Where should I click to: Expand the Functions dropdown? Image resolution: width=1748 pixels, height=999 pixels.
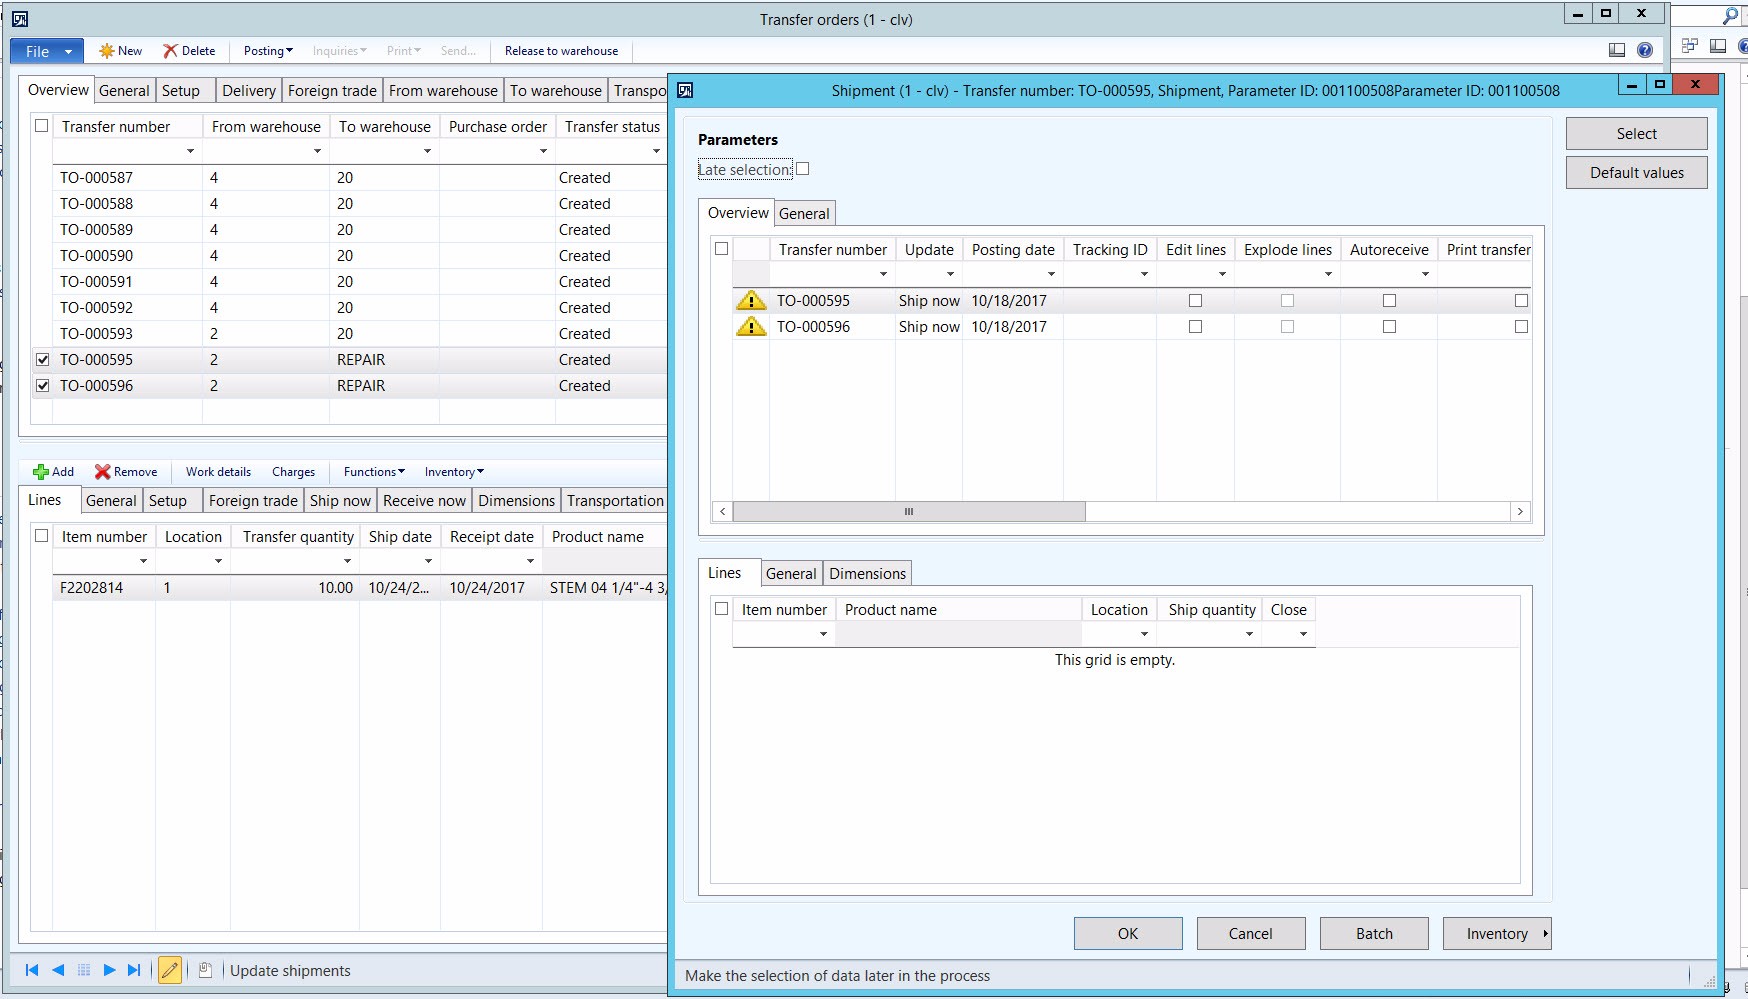(x=374, y=472)
